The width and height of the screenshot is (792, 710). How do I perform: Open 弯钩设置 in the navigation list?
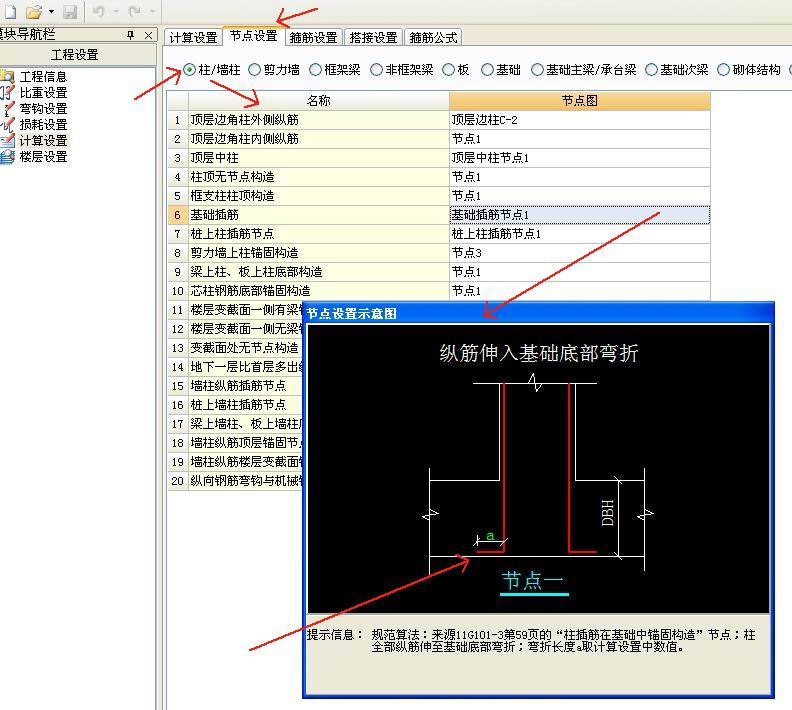pyautogui.click(x=43, y=109)
